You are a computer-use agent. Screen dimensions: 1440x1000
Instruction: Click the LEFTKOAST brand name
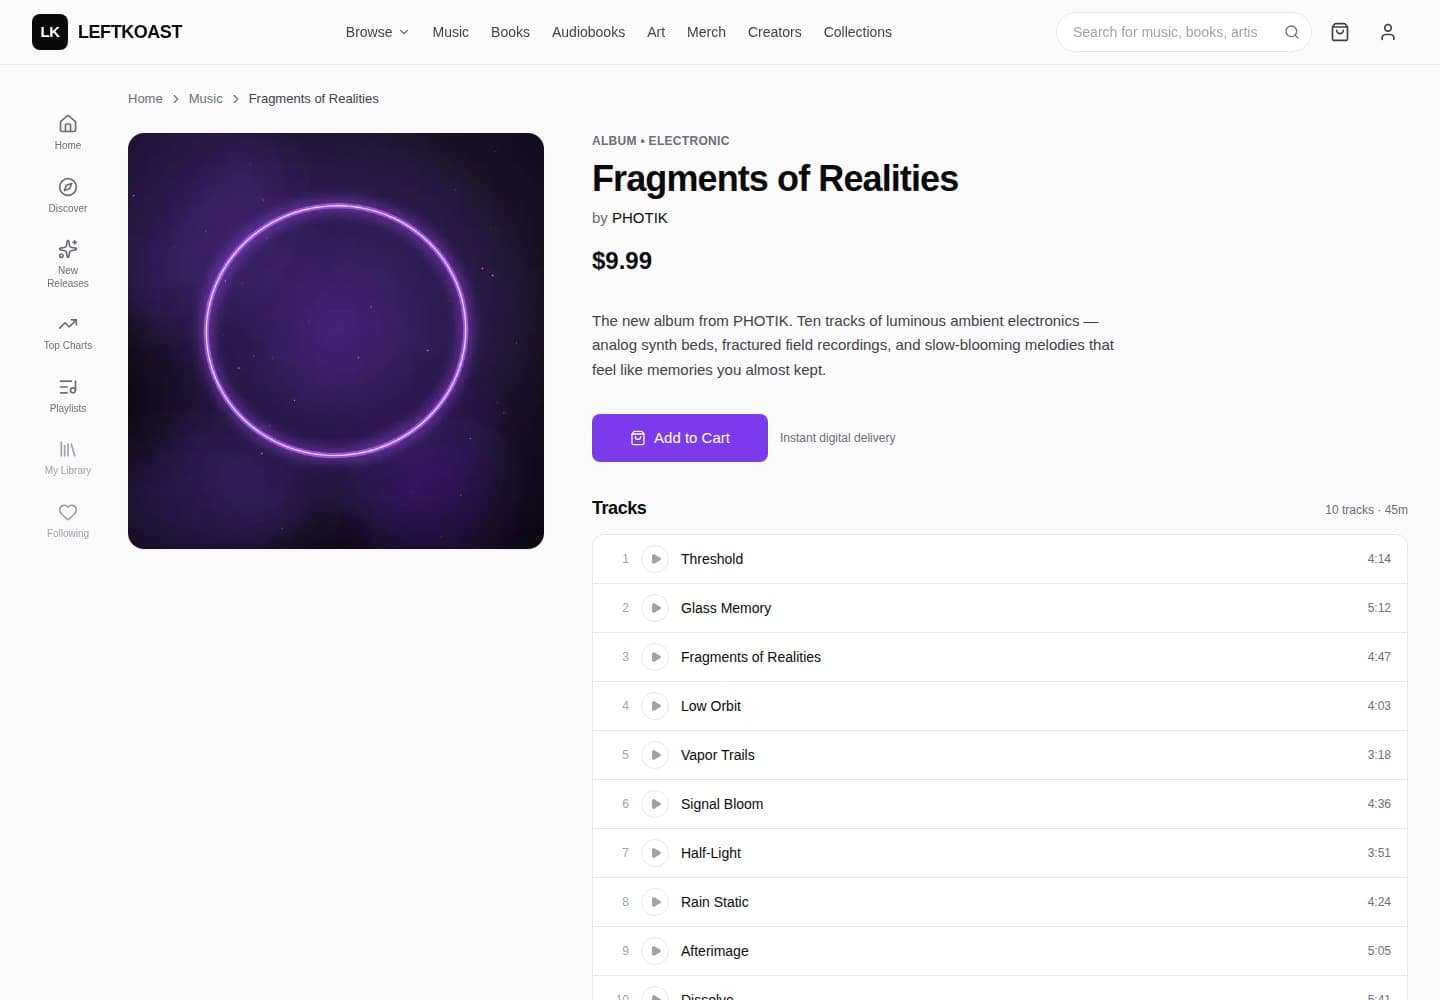pos(130,32)
